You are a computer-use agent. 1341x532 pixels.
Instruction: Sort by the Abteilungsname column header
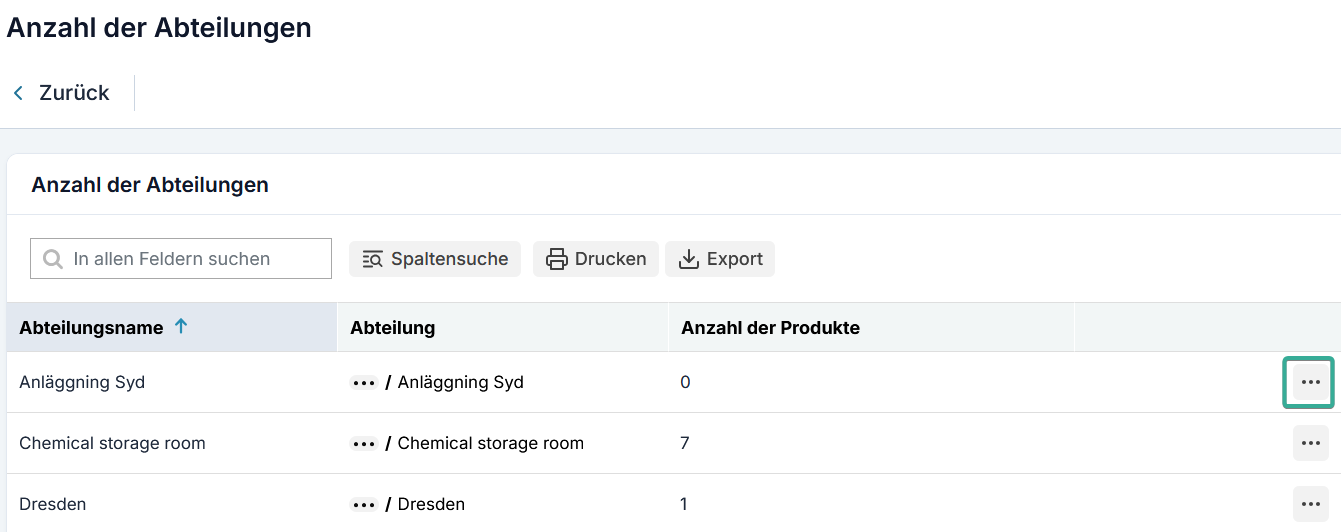(91, 328)
